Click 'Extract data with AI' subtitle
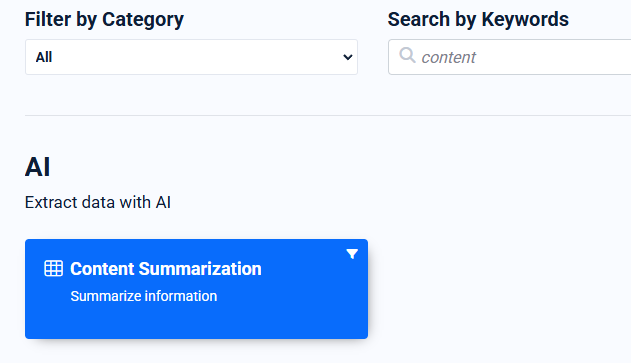Viewport: 631px width, 363px height. click(98, 202)
